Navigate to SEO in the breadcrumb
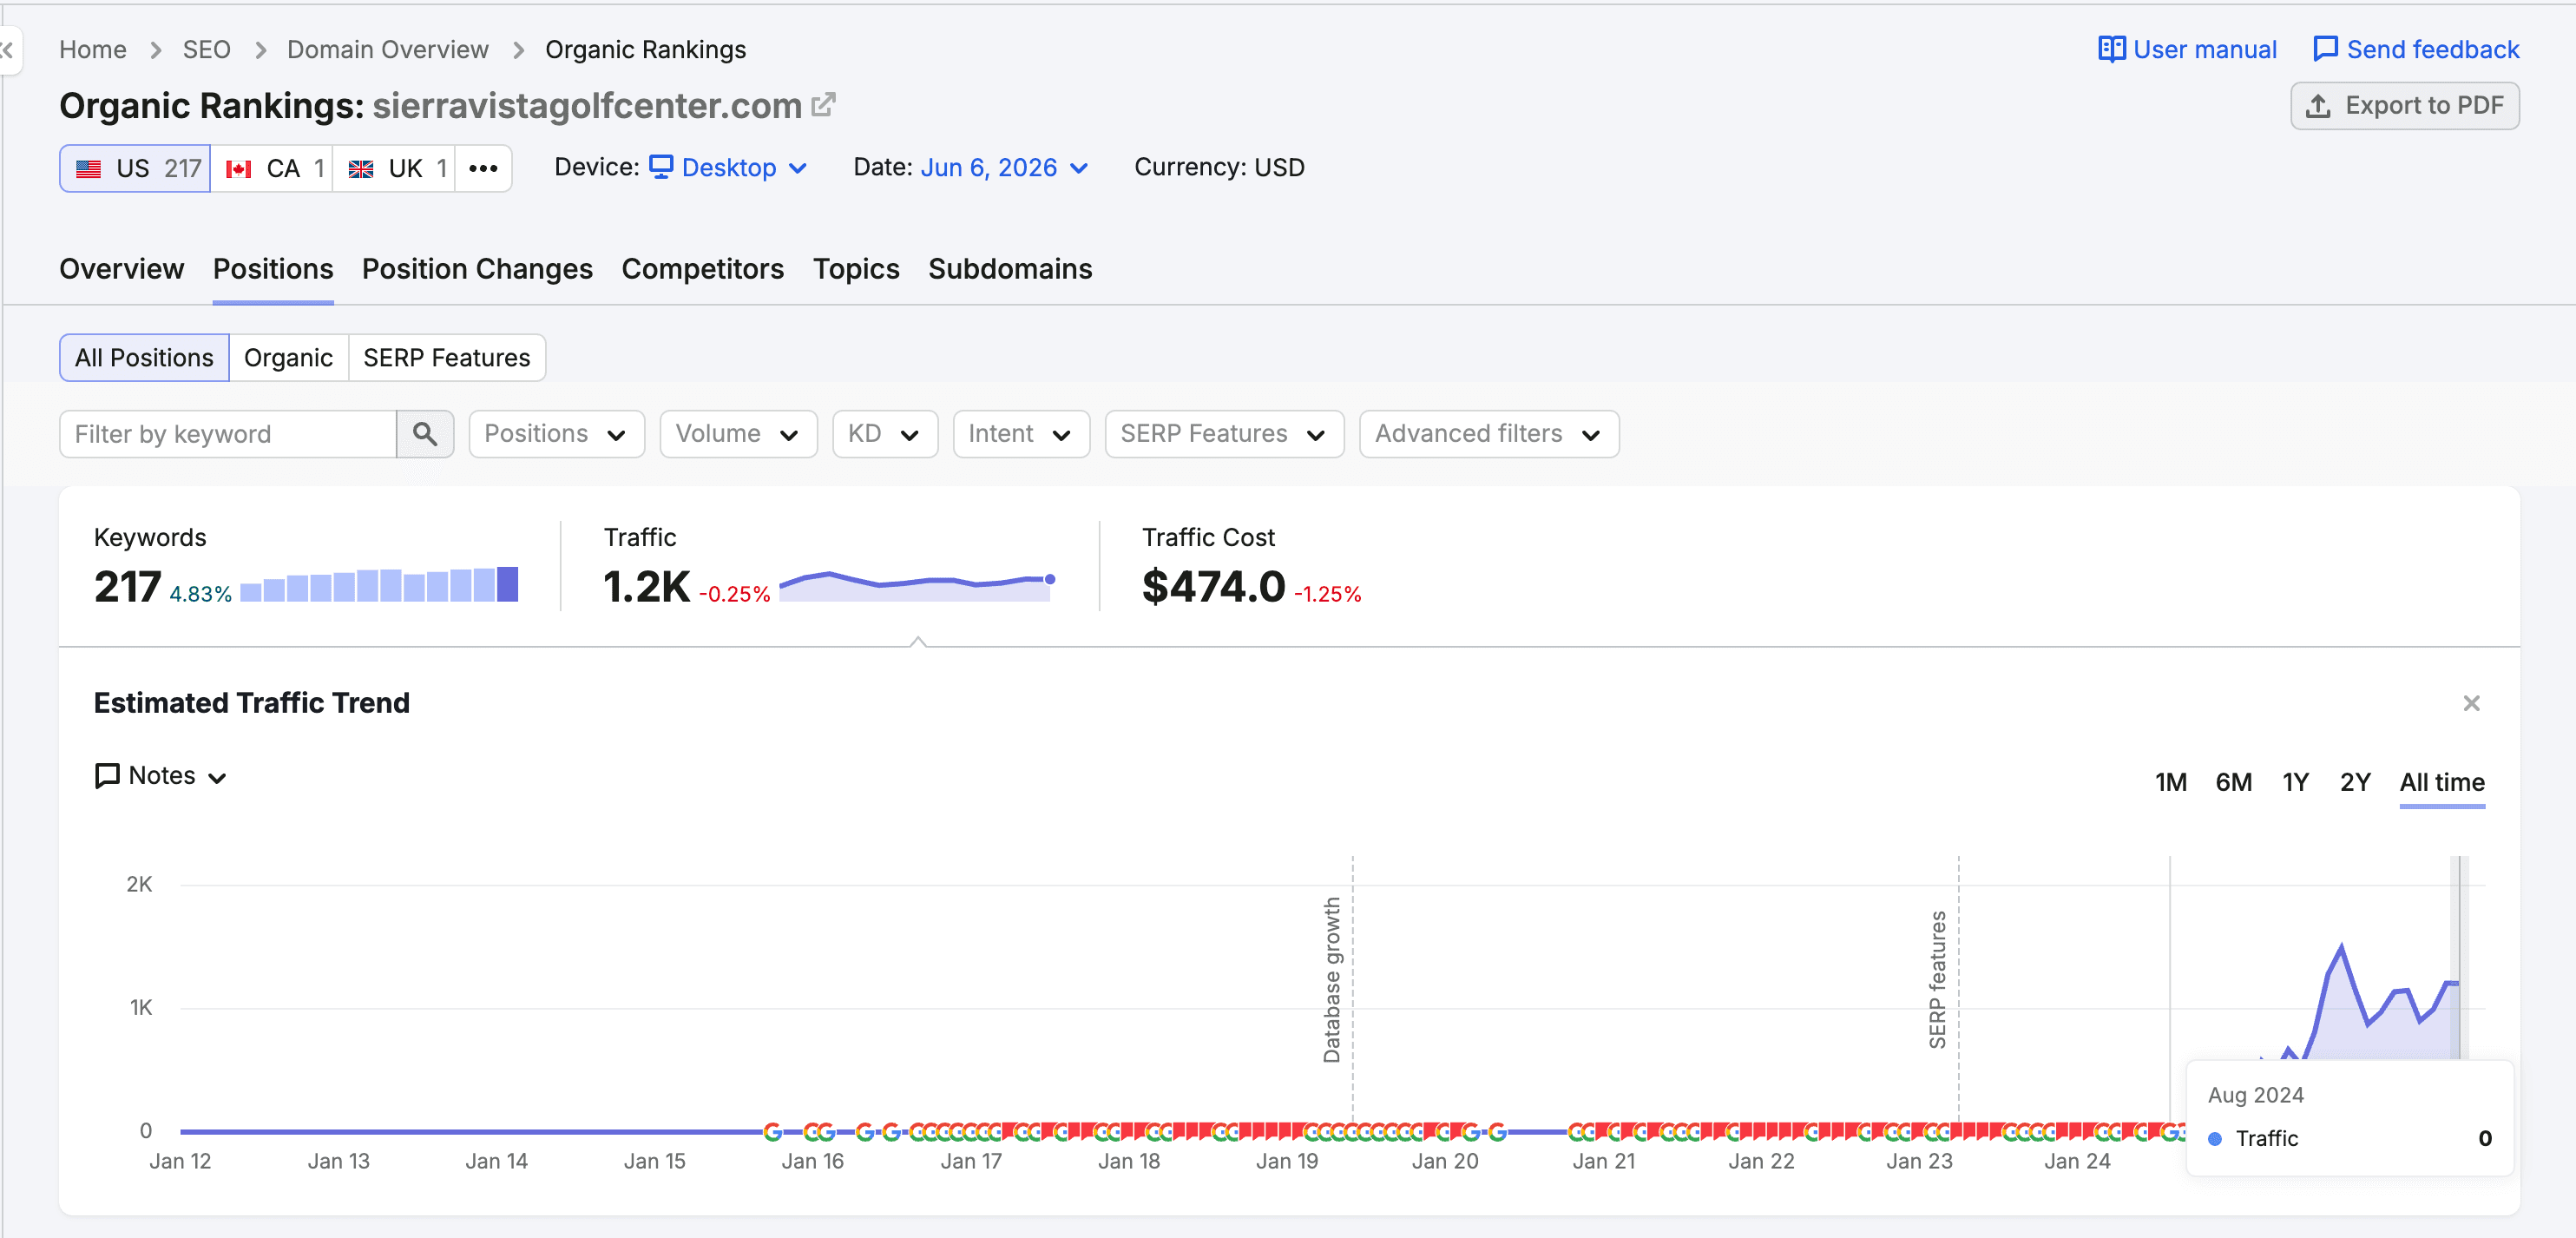 point(207,50)
